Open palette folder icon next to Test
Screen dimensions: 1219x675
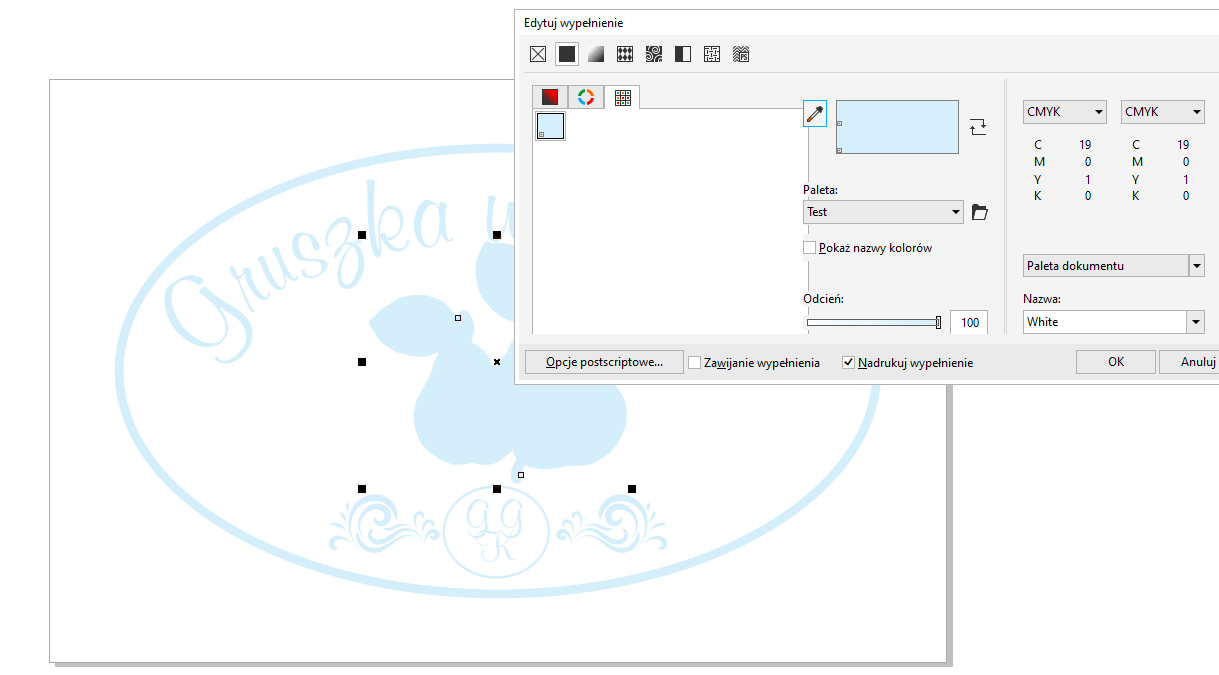click(x=980, y=212)
